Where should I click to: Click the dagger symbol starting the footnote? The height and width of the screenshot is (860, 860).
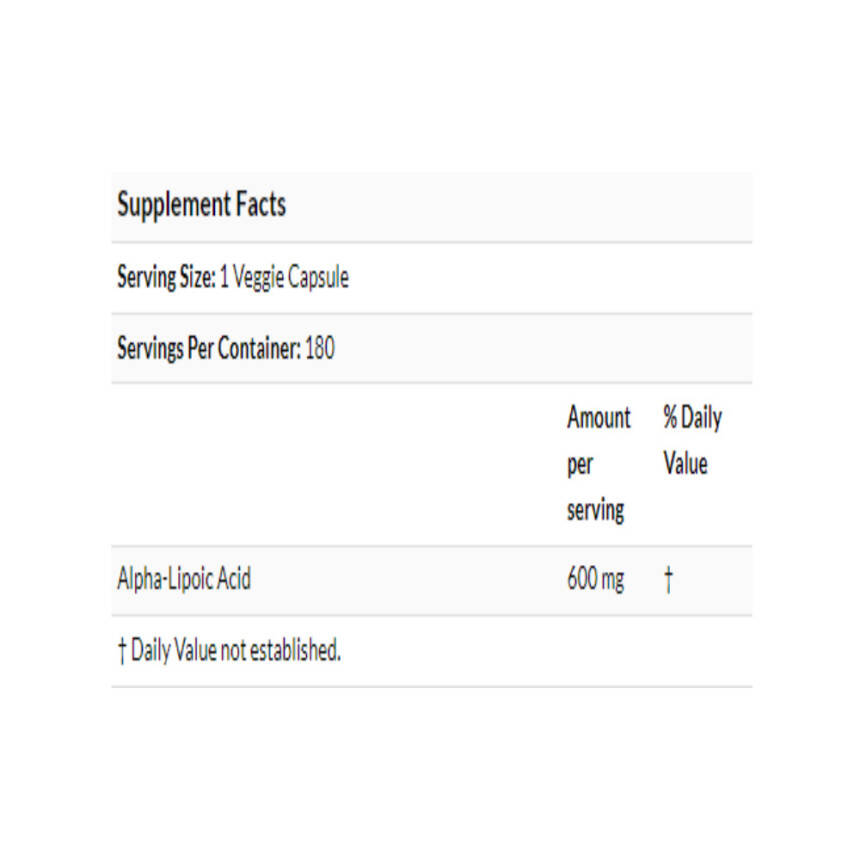click(121, 652)
